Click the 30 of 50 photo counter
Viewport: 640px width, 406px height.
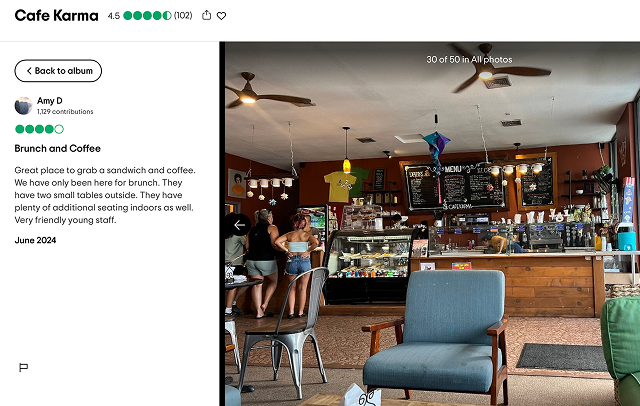click(469, 60)
